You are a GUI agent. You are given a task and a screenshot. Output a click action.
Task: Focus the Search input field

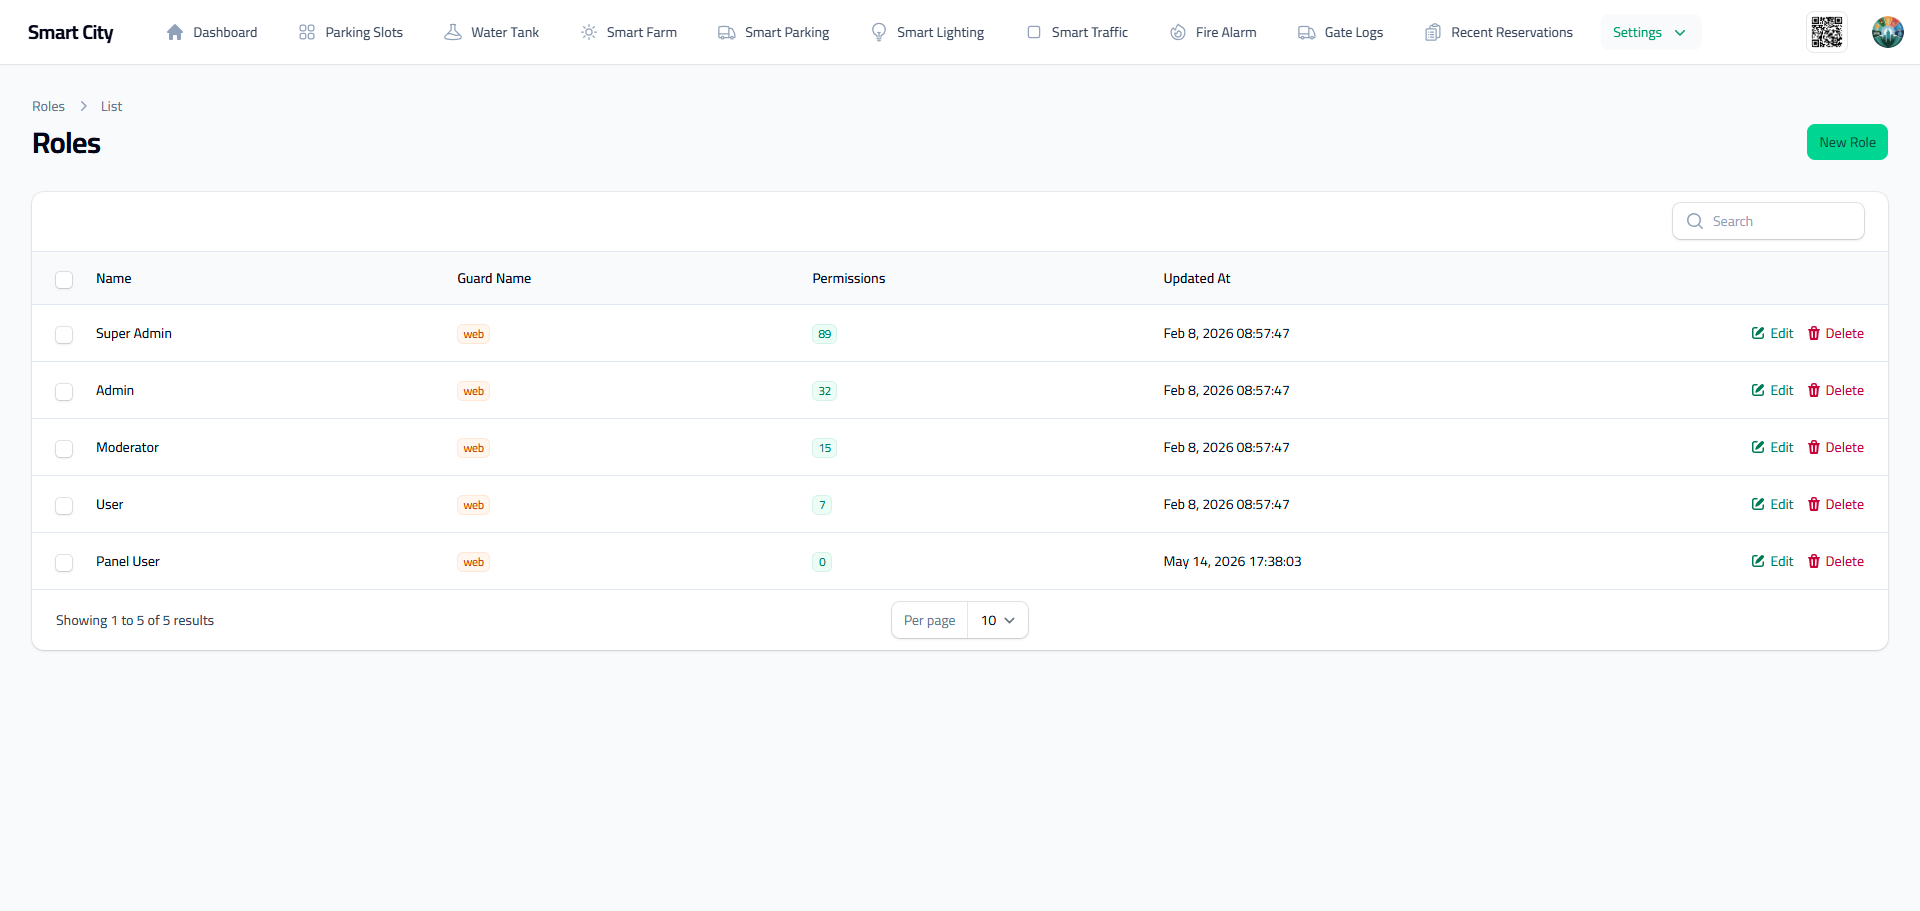[1768, 221]
